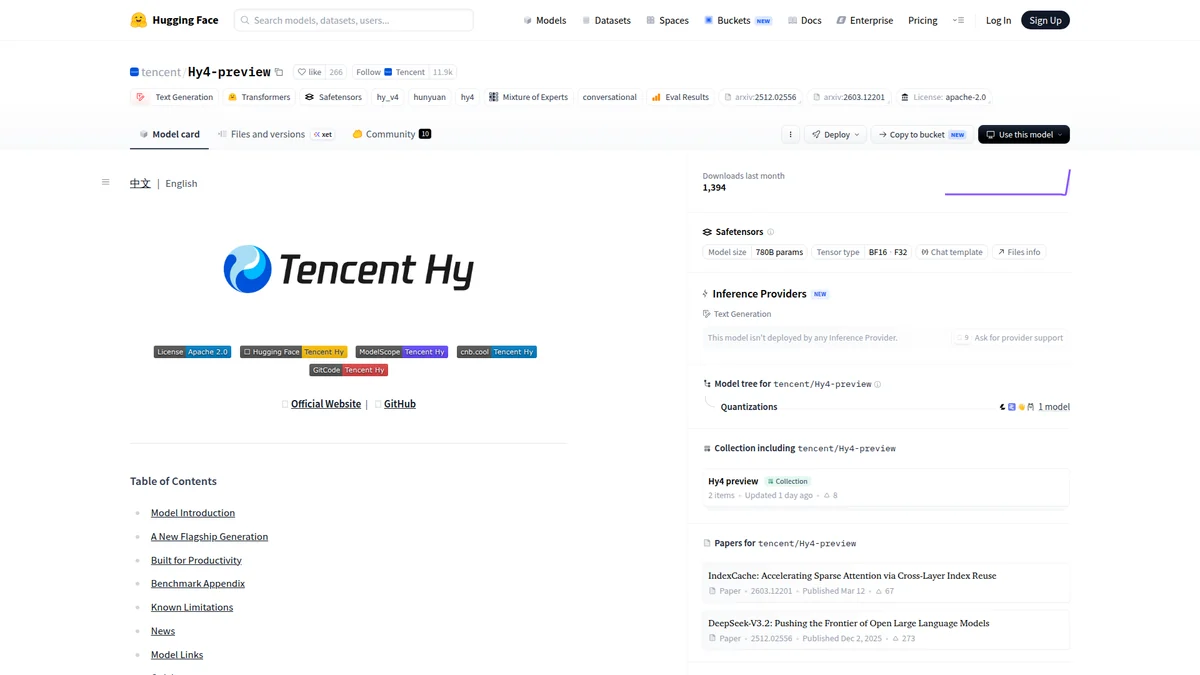Jump to the Model Links section

click(x=177, y=655)
